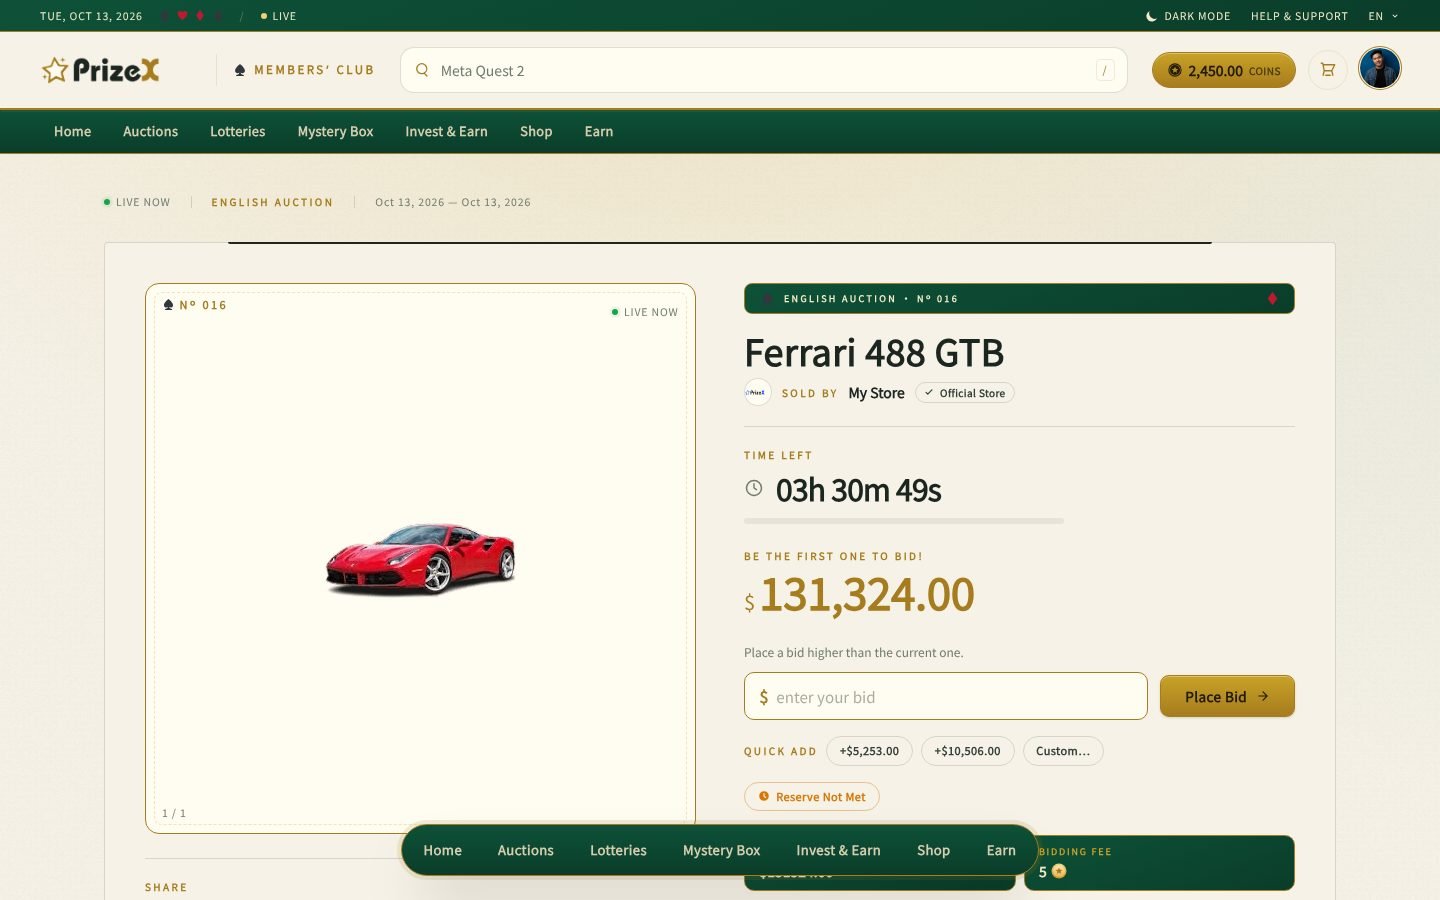Click the My Store seller logo
The height and width of the screenshot is (900, 1440).
coord(758,393)
